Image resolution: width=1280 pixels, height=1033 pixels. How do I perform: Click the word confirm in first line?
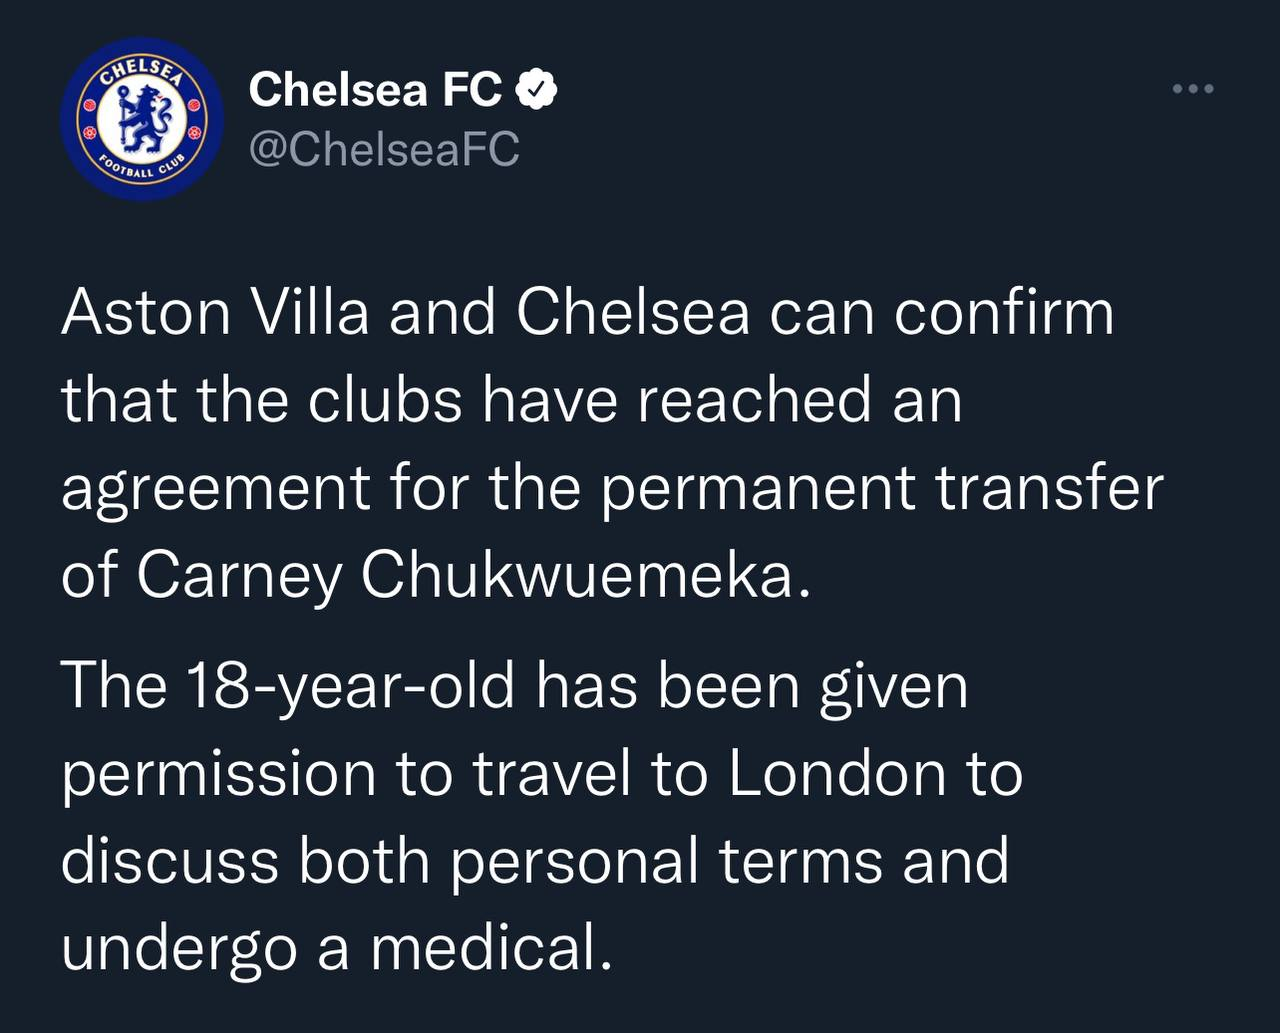(1003, 312)
